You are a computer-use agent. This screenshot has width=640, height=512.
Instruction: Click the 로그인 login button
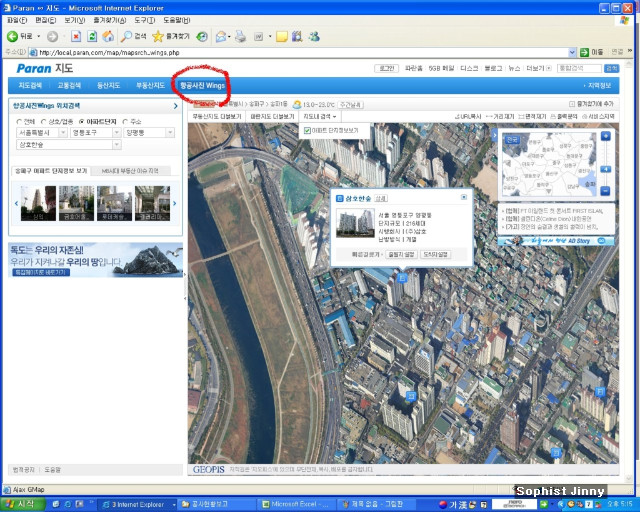tap(387, 68)
